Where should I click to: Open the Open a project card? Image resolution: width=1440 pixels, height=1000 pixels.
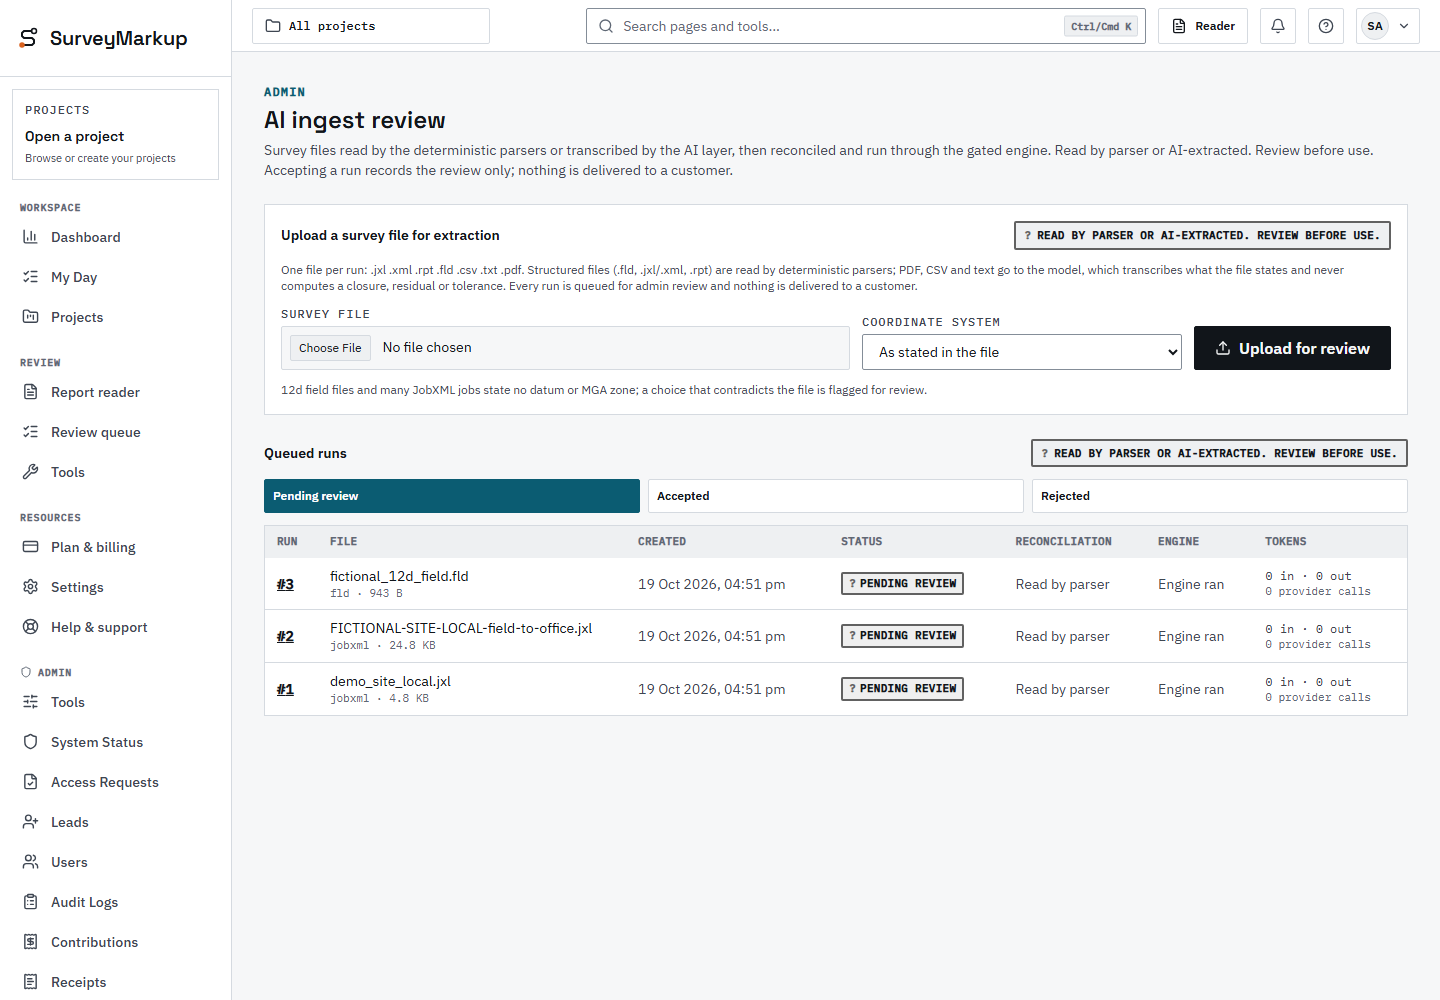[115, 135]
